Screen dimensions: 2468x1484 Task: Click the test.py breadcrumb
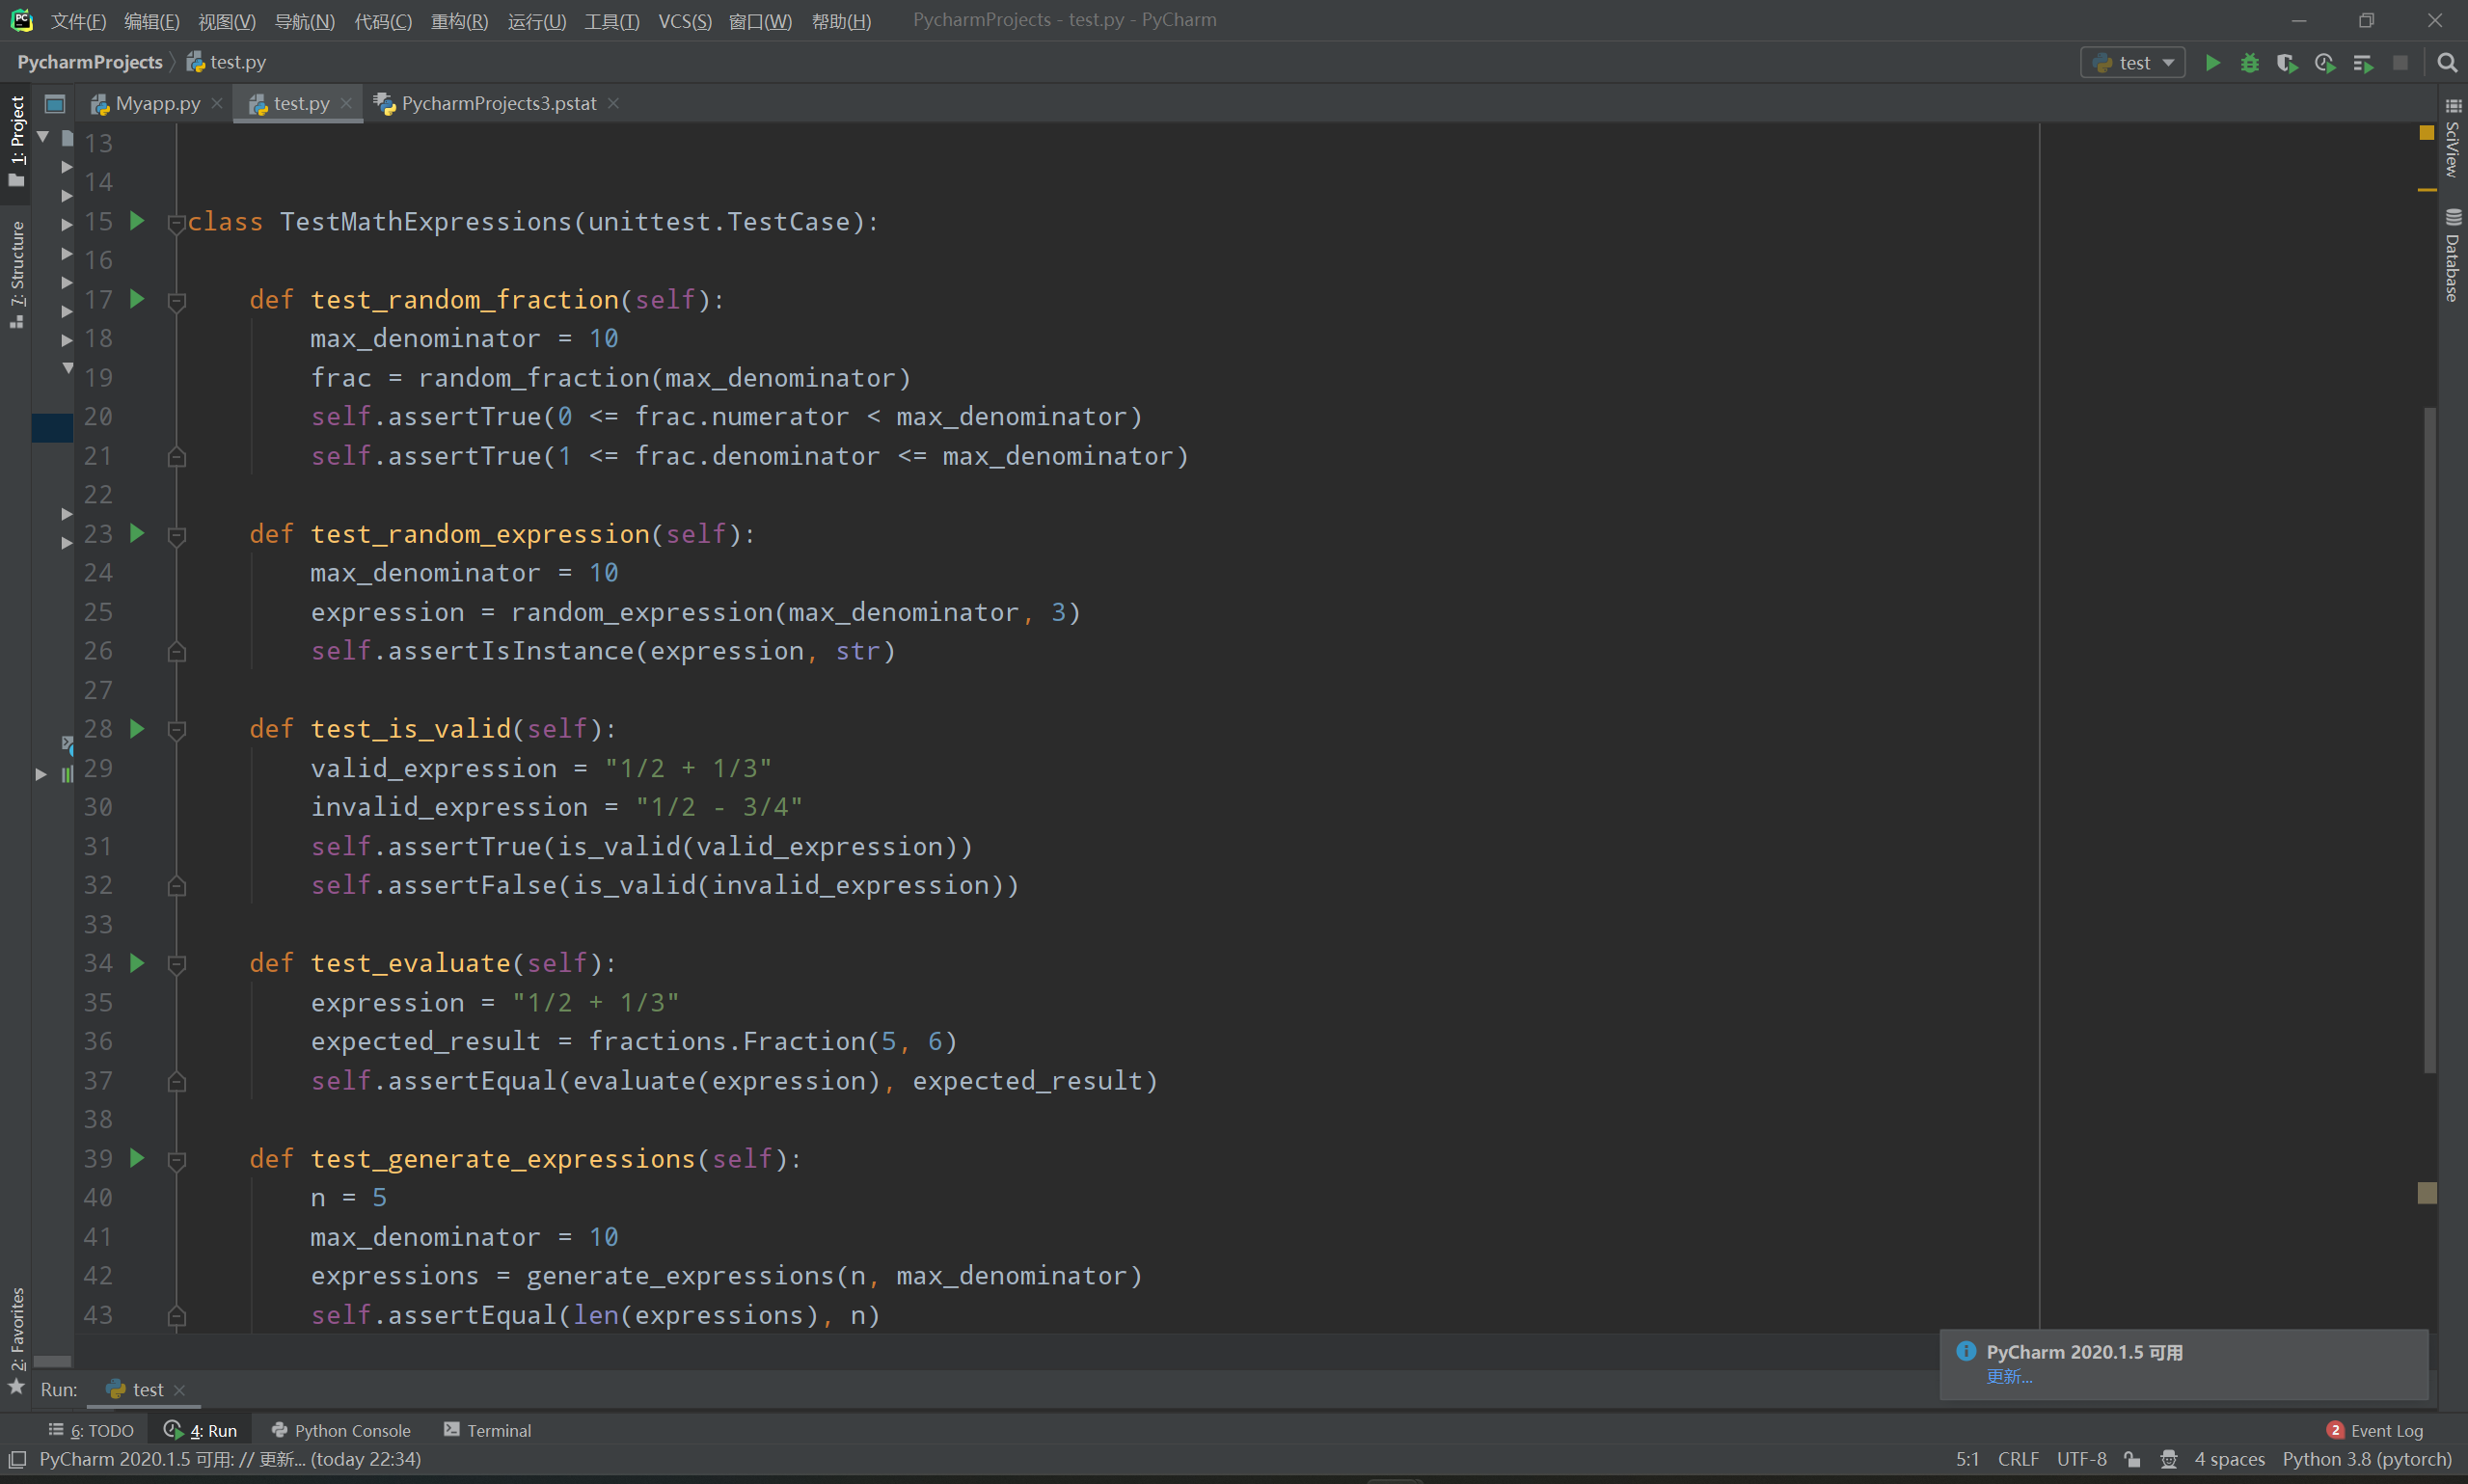tap(227, 62)
